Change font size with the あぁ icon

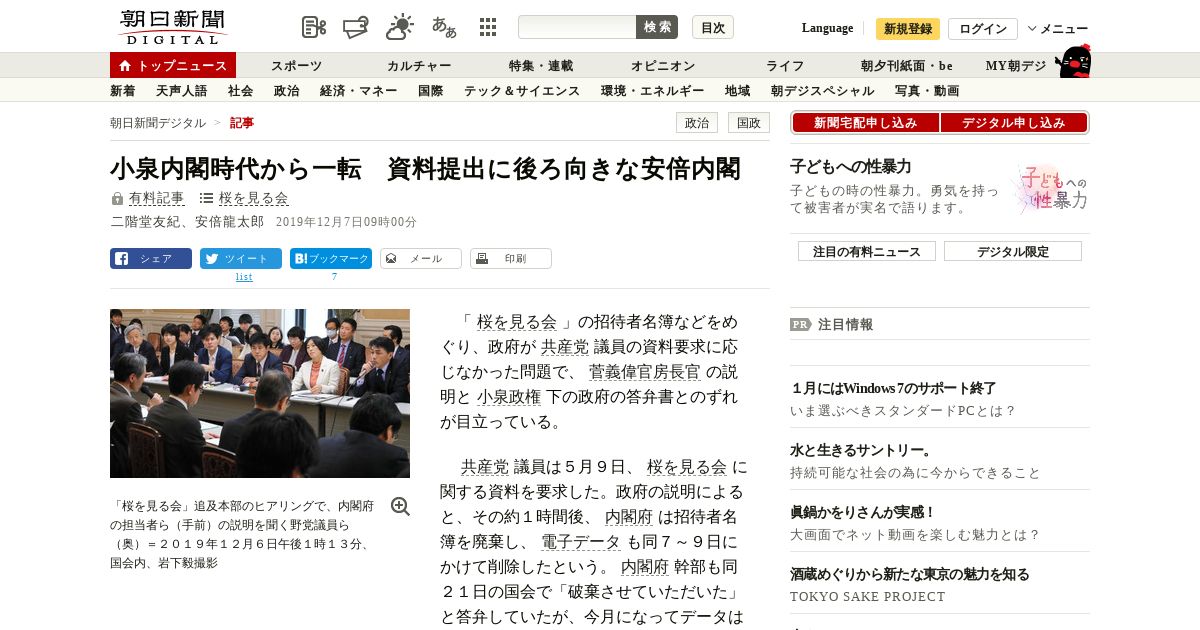444,27
